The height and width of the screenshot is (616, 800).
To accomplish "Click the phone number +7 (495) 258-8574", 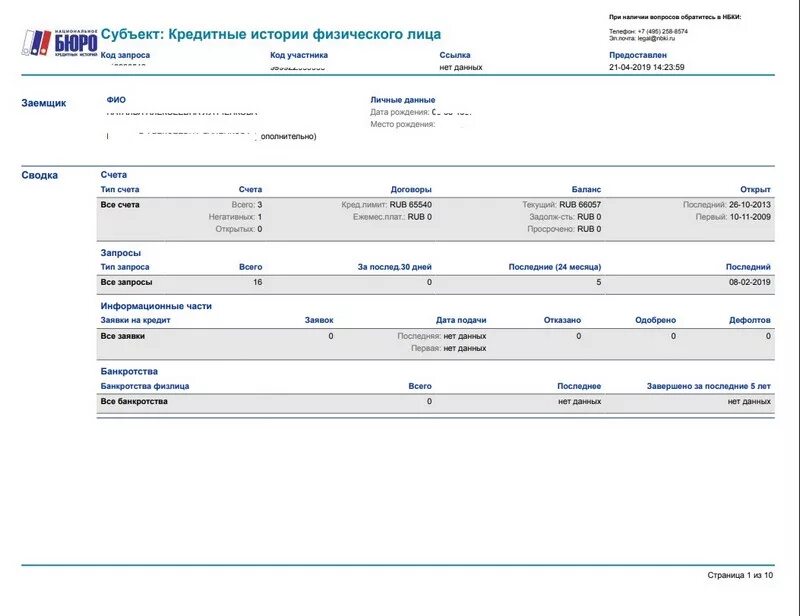I will [x=663, y=31].
